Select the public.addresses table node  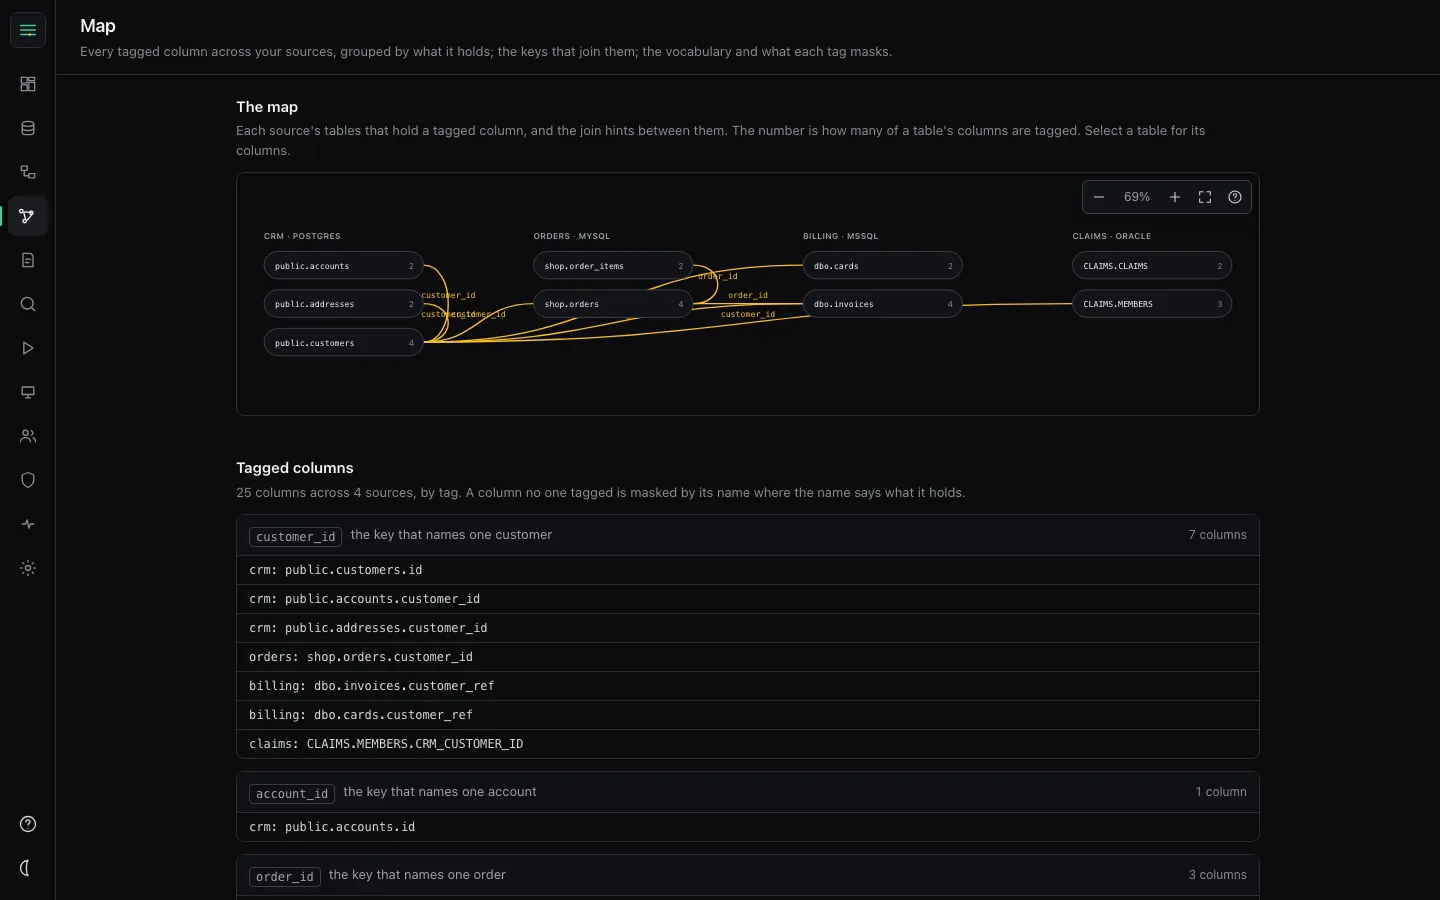coord(344,304)
